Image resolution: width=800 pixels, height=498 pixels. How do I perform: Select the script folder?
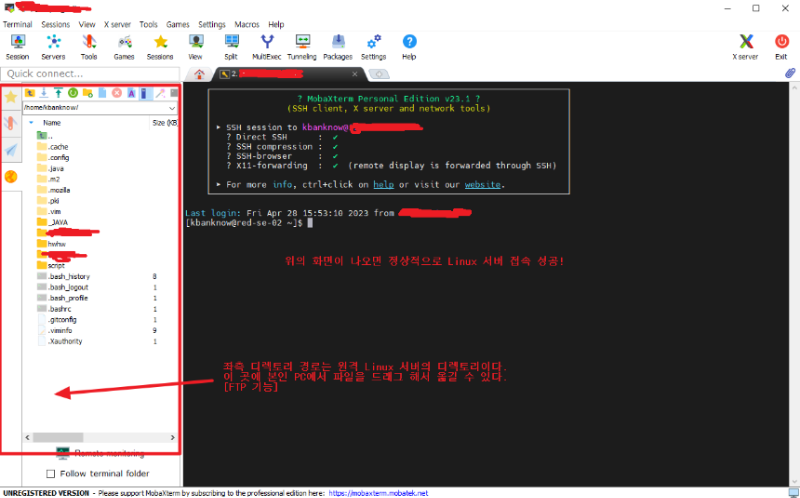click(51, 265)
